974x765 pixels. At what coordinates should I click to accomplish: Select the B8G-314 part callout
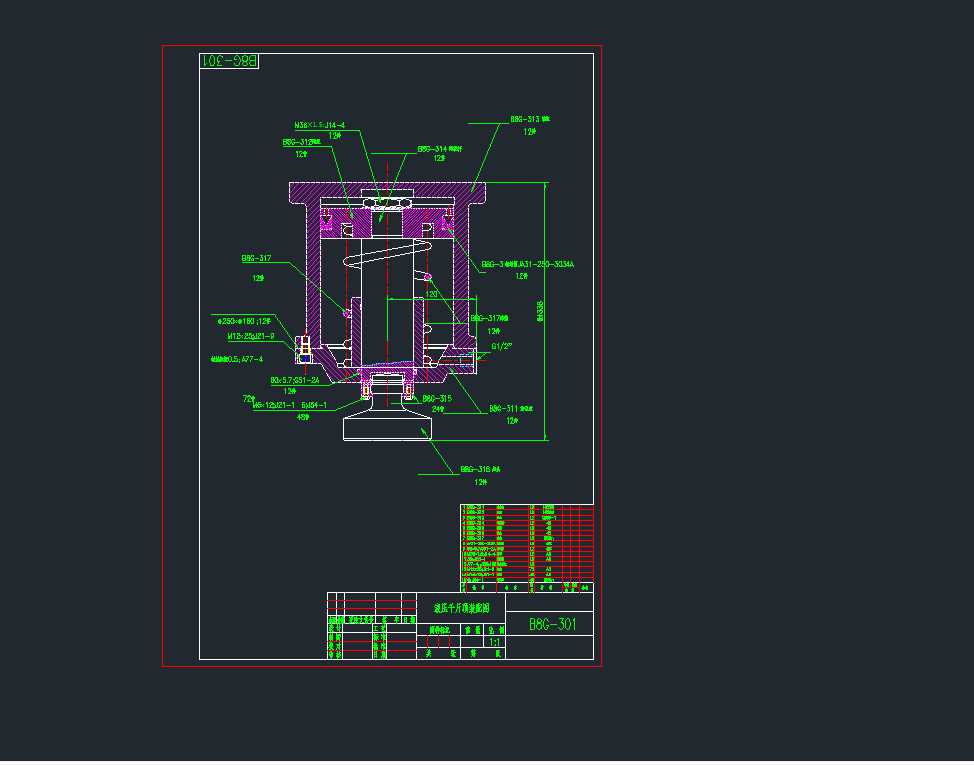(x=439, y=149)
